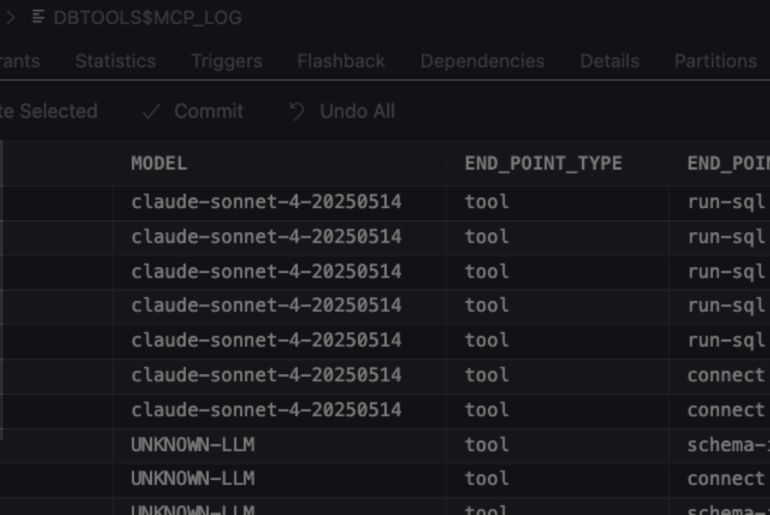This screenshot has width=770, height=515.
Task: Click the END_POINT_TYPE column header
Action: pyautogui.click(x=543, y=163)
